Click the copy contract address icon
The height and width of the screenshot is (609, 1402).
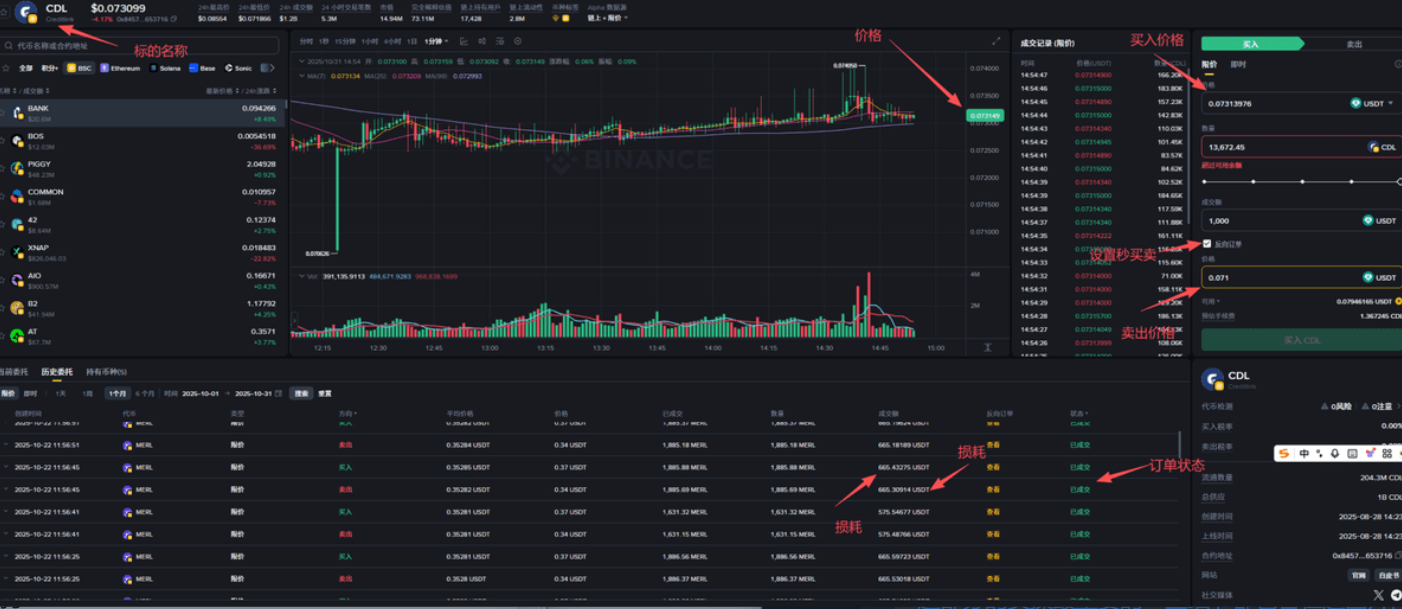coord(174,19)
